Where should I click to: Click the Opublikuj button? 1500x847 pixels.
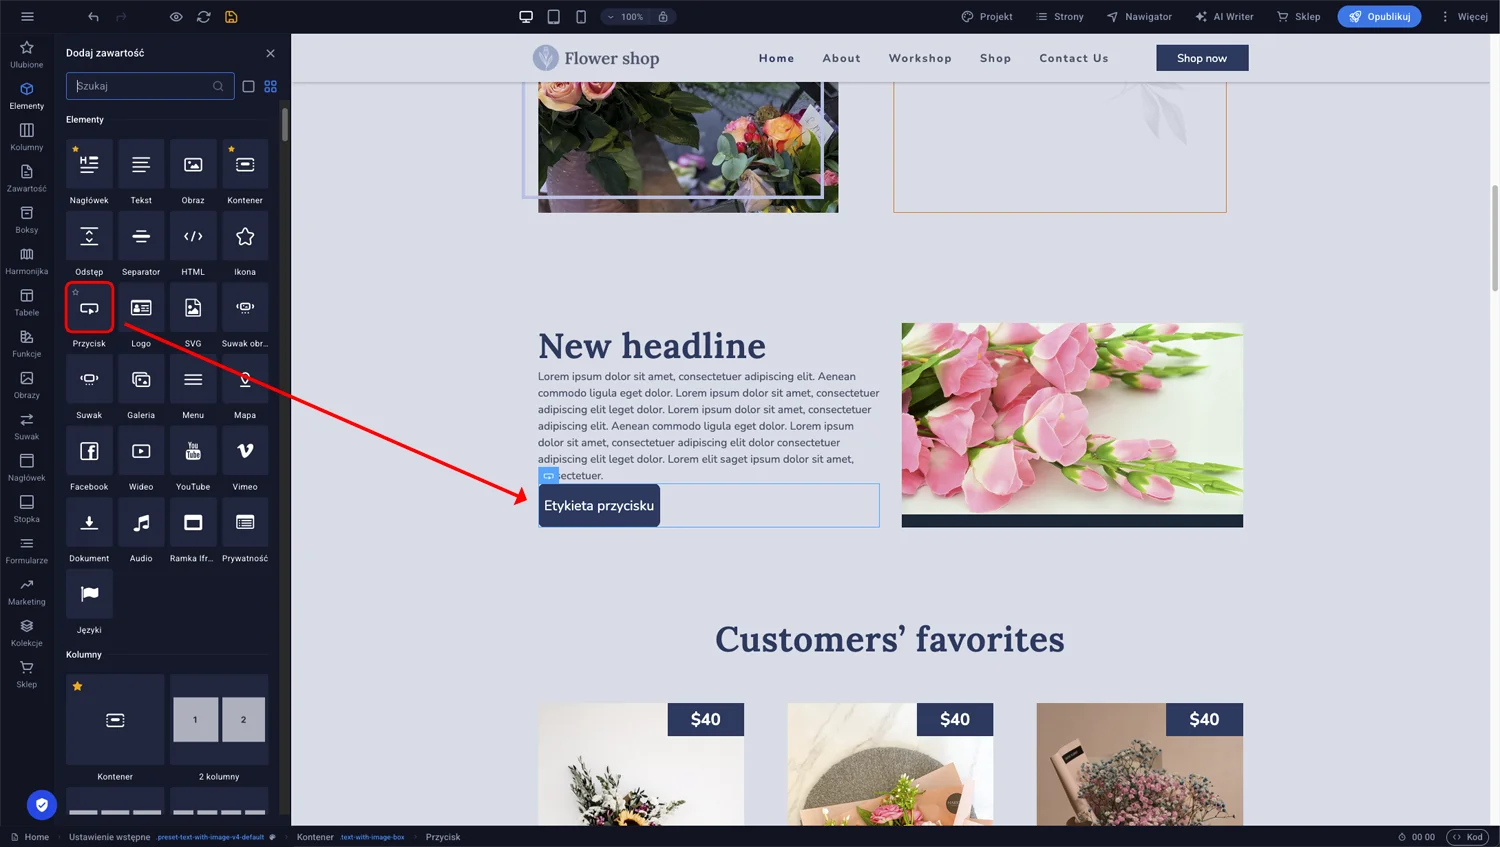pyautogui.click(x=1379, y=17)
